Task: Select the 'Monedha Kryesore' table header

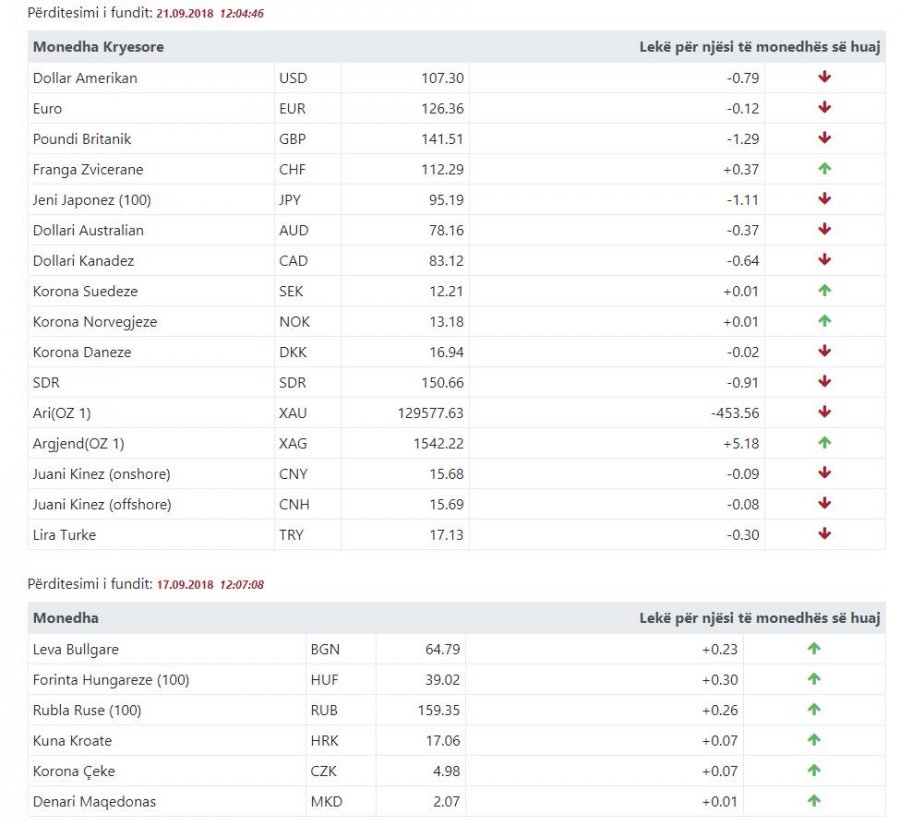Action: pos(98,47)
